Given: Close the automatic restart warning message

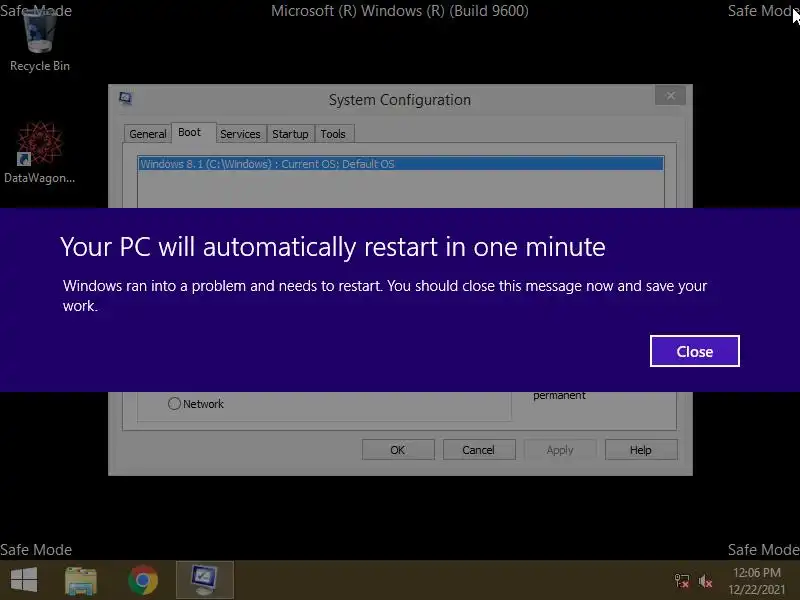Looking at the screenshot, I should point(694,351).
